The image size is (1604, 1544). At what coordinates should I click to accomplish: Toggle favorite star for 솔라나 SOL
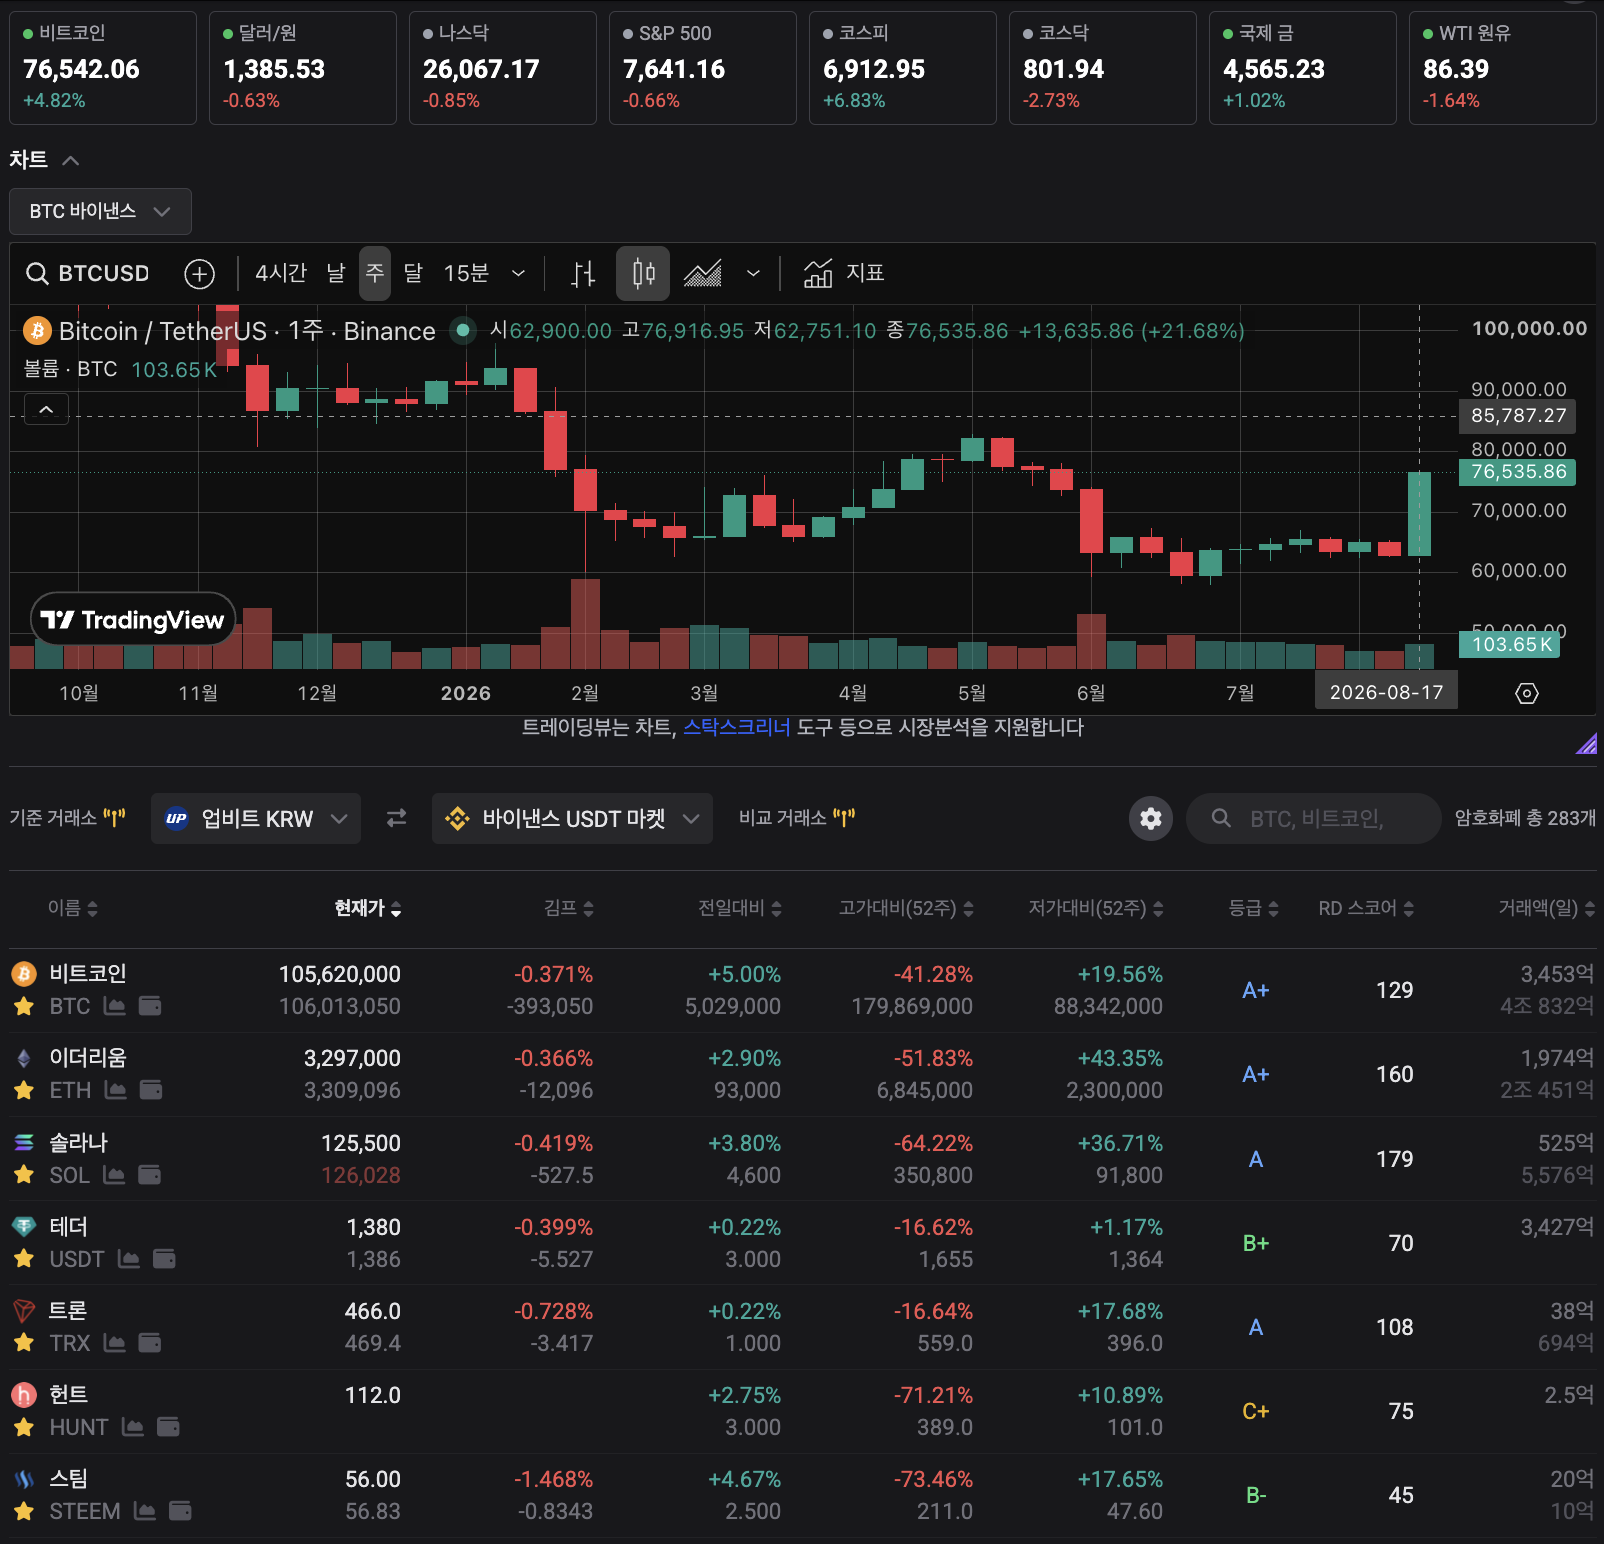tap(24, 1175)
